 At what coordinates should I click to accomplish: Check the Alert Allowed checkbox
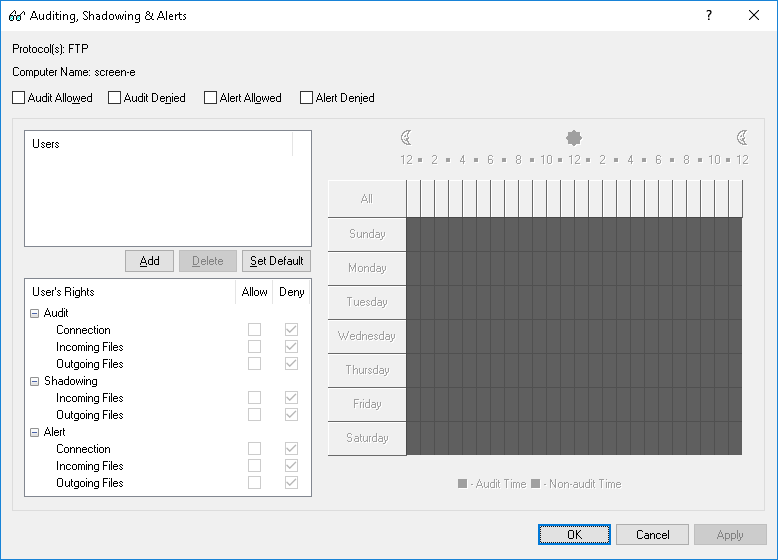click(211, 98)
